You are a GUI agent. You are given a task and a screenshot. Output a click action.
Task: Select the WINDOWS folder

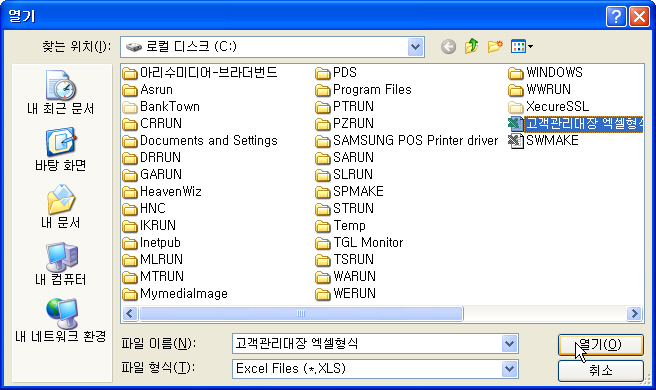click(546, 73)
